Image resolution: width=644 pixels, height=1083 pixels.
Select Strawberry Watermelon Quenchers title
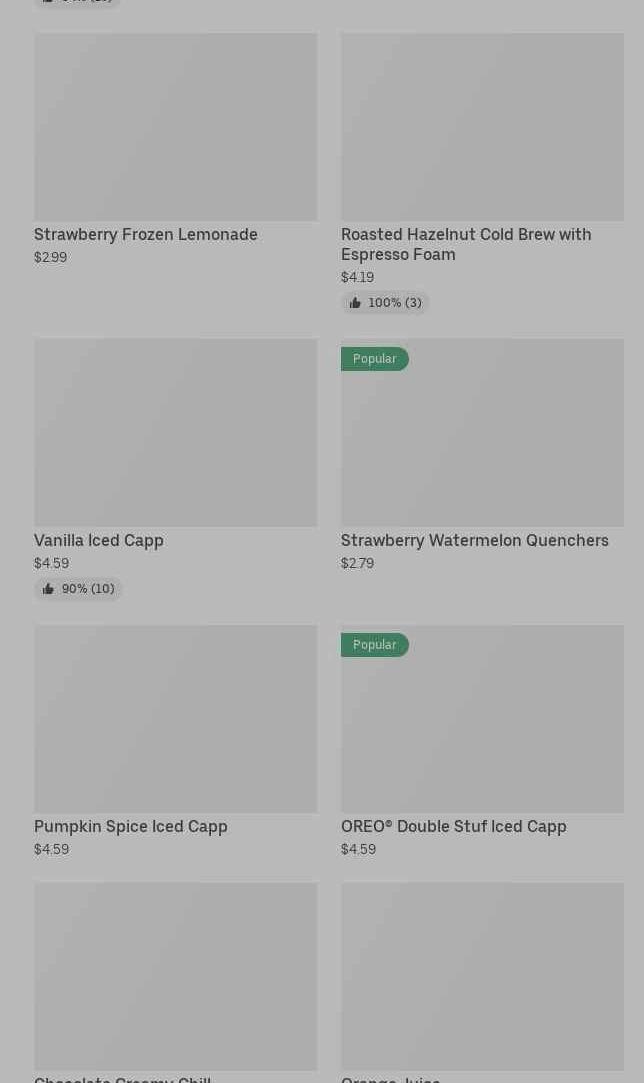pos(474,540)
